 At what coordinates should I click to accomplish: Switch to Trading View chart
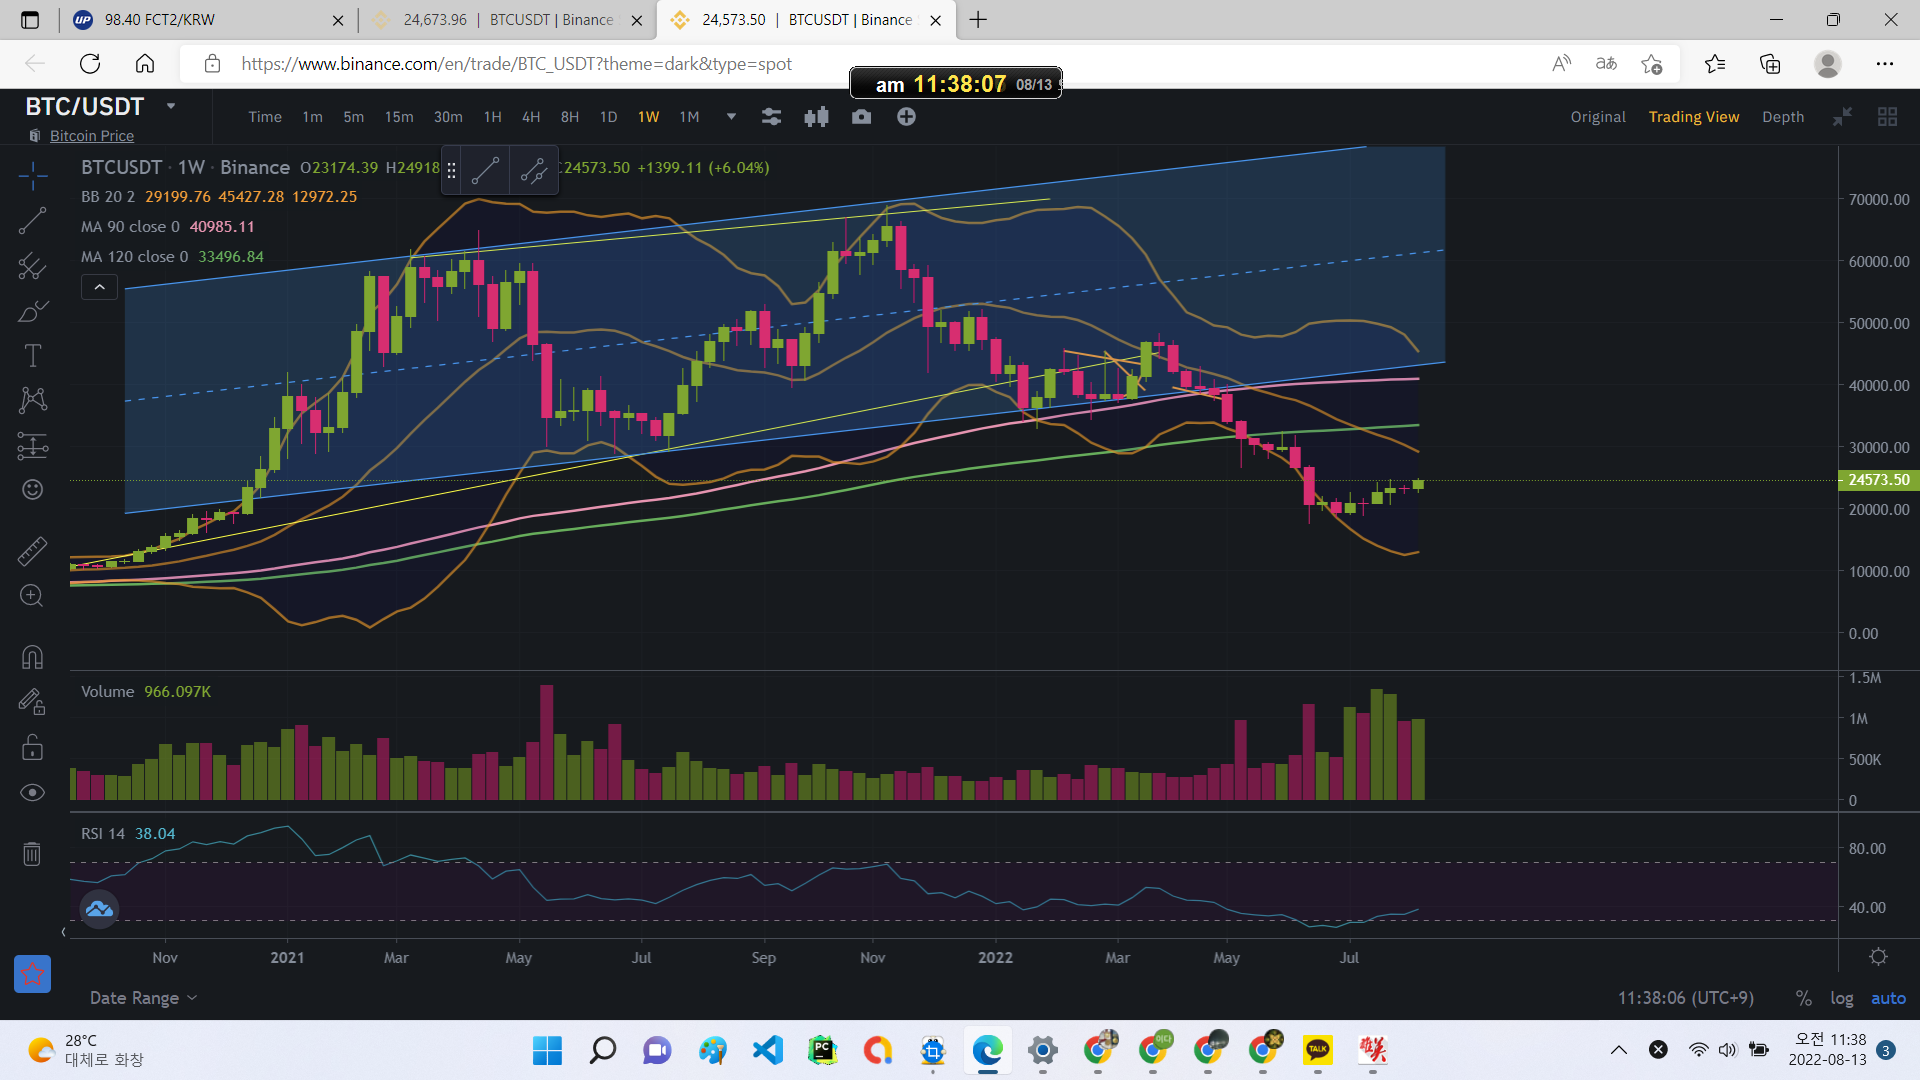tap(1694, 117)
